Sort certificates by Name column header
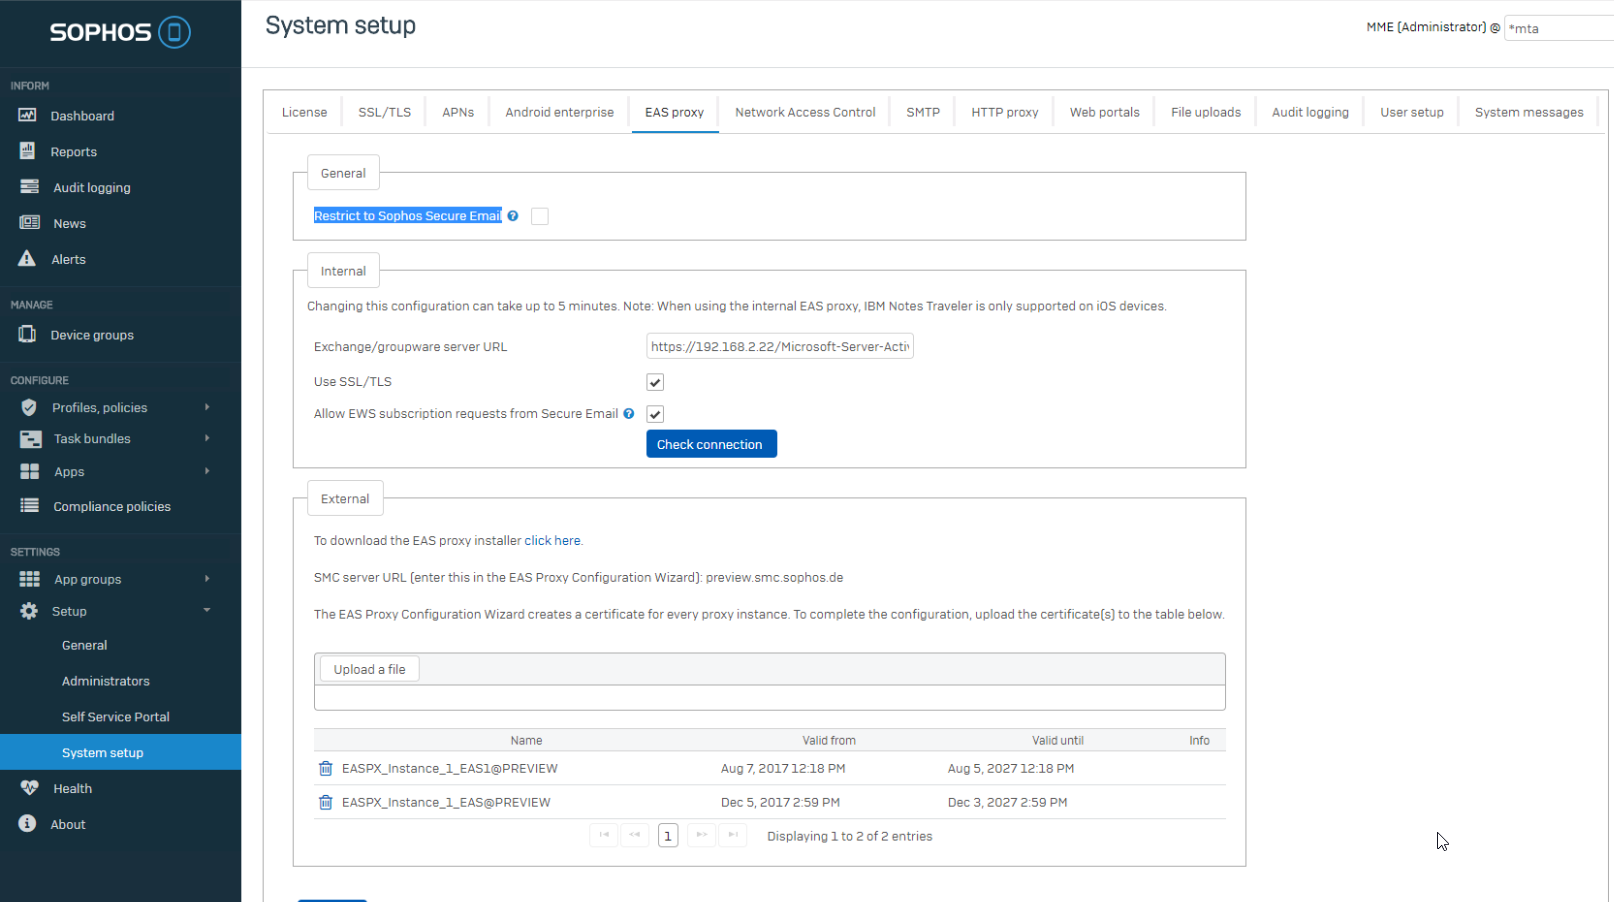1614x902 pixels. pos(526,740)
